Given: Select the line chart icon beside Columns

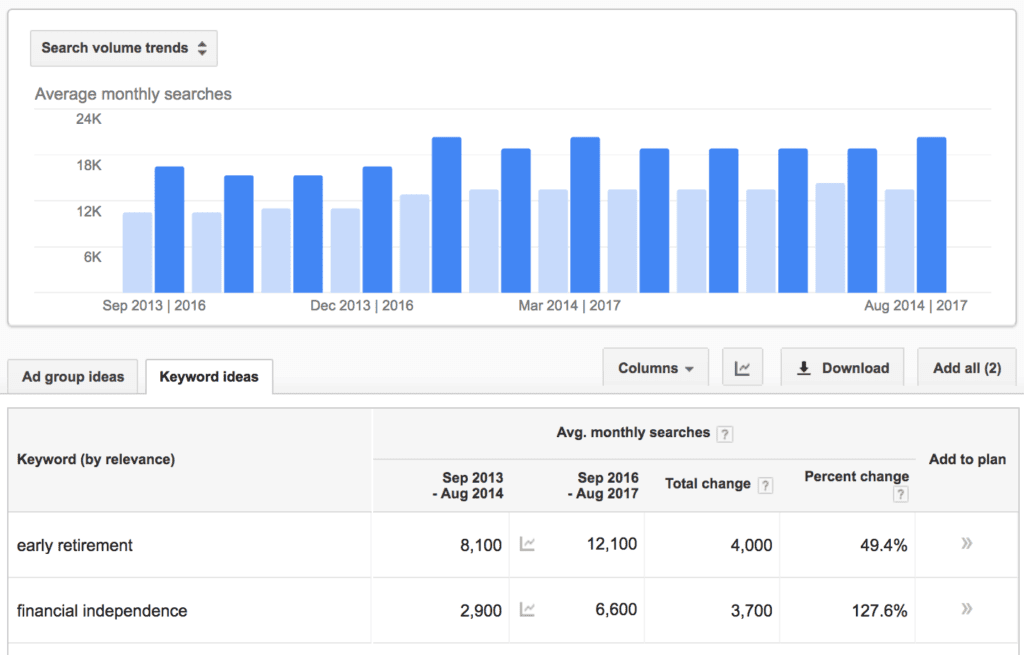Looking at the screenshot, I should (x=742, y=367).
